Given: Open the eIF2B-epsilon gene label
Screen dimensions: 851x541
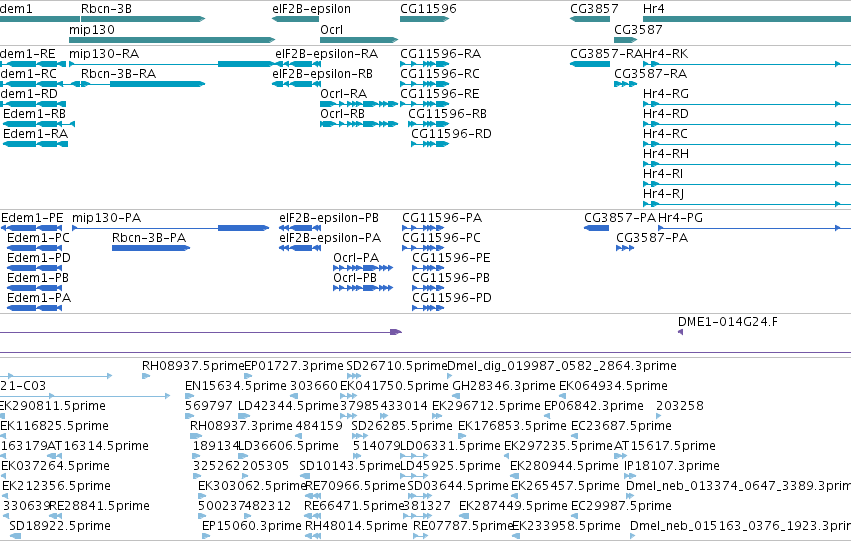Looking at the screenshot, I should pyautogui.click(x=312, y=9).
